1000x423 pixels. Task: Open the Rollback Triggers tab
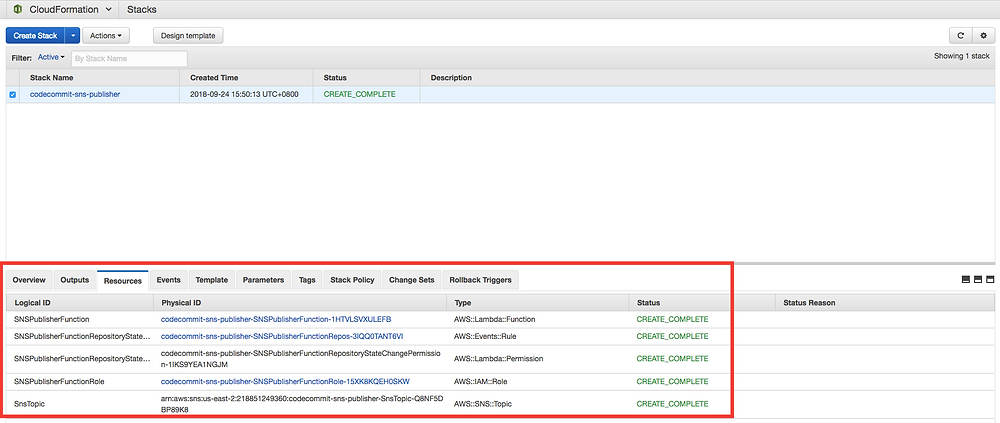point(480,279)
